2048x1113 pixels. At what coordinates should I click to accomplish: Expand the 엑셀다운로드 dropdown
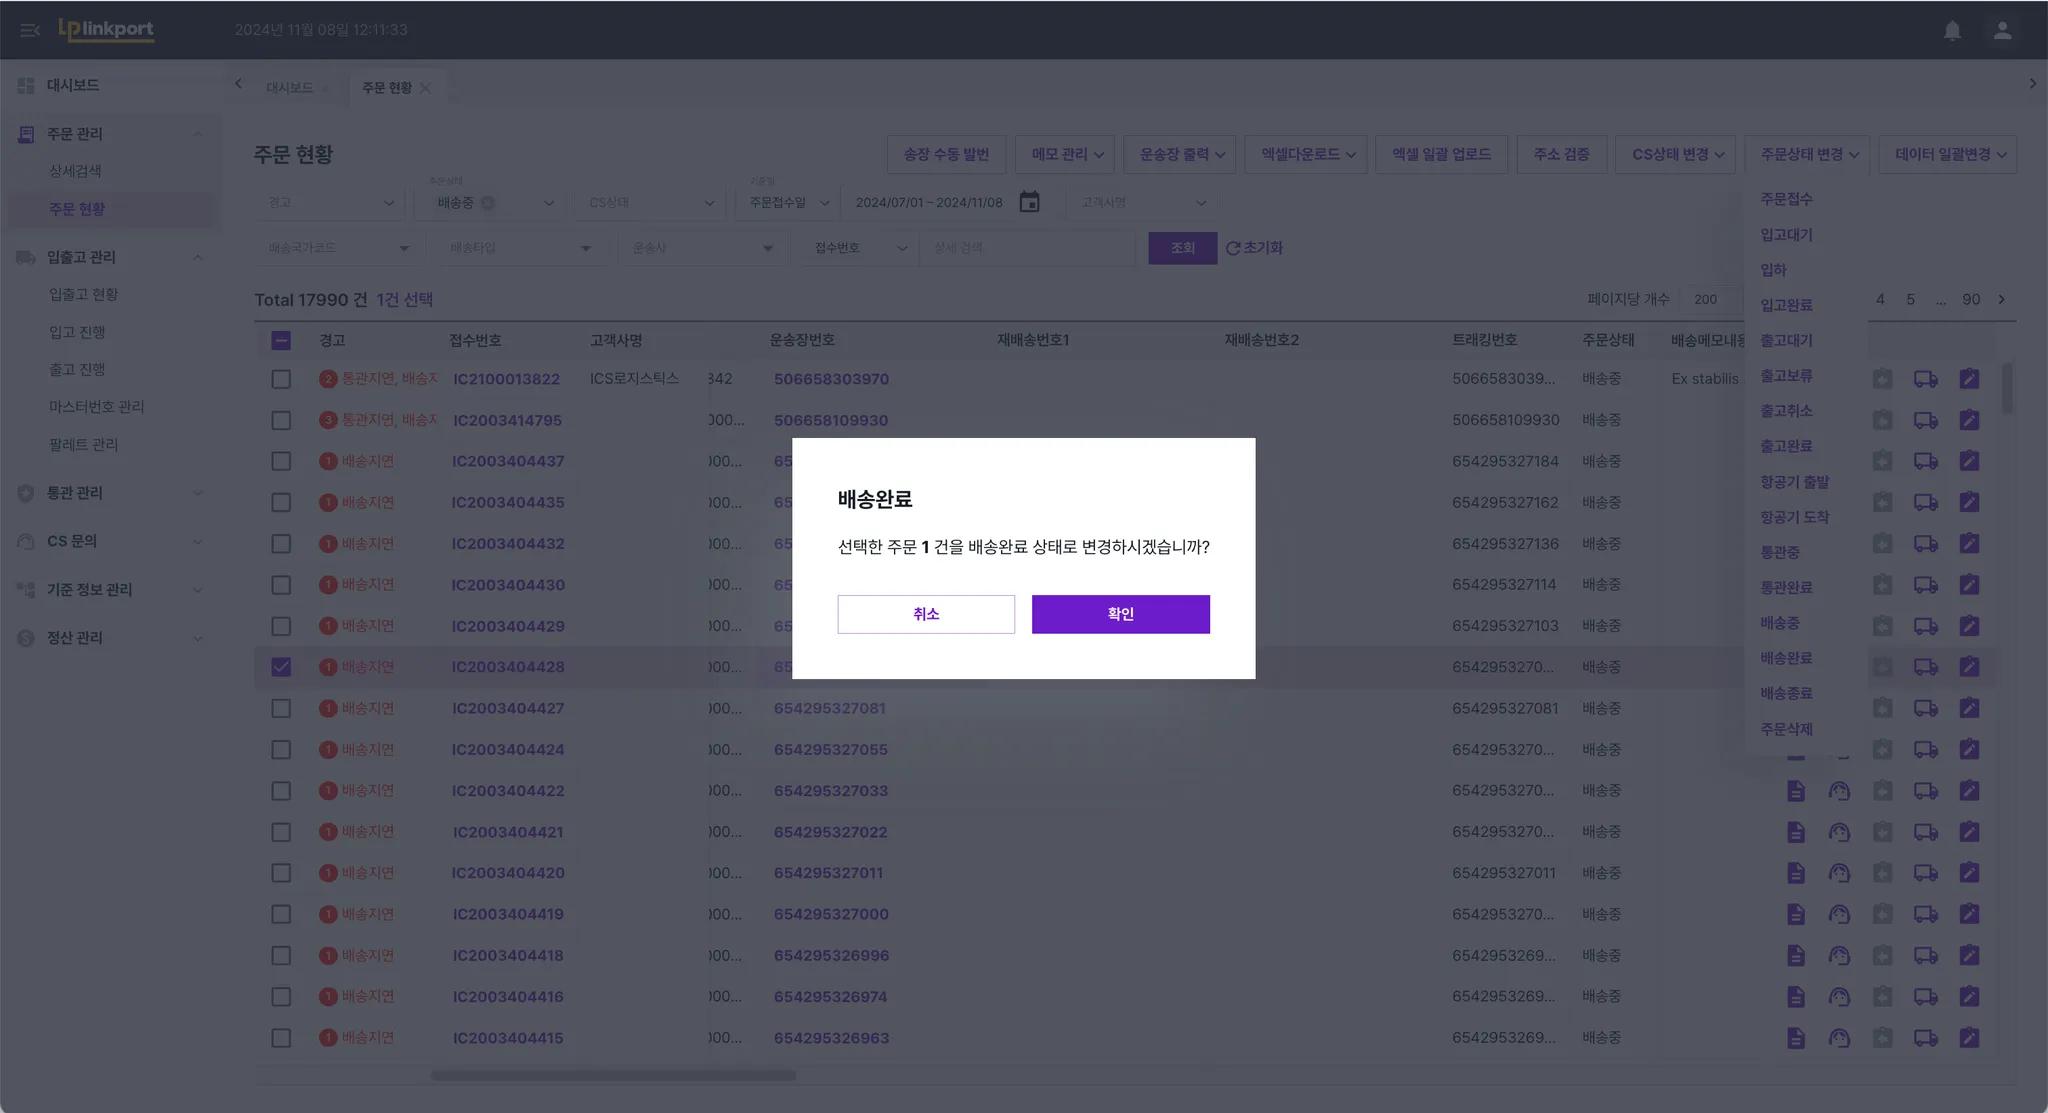pyautogui.click(x=1306, y=154)
